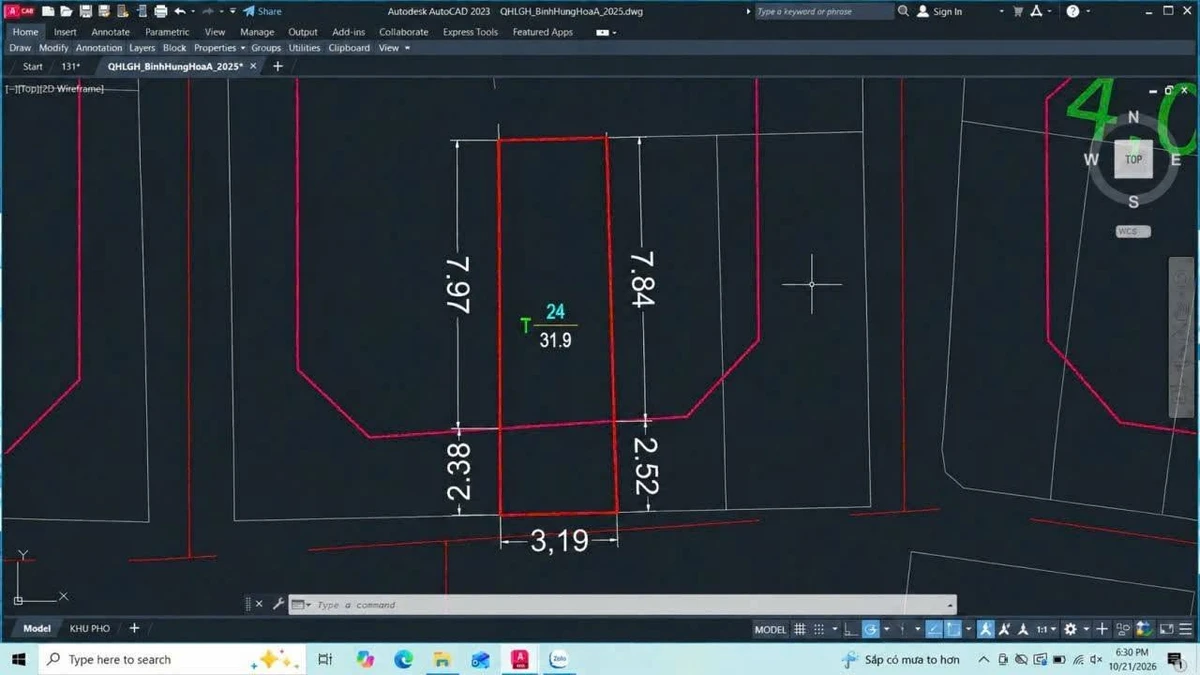
Task: Click the wrench customize icon on command line
Action: pos(278,604)
